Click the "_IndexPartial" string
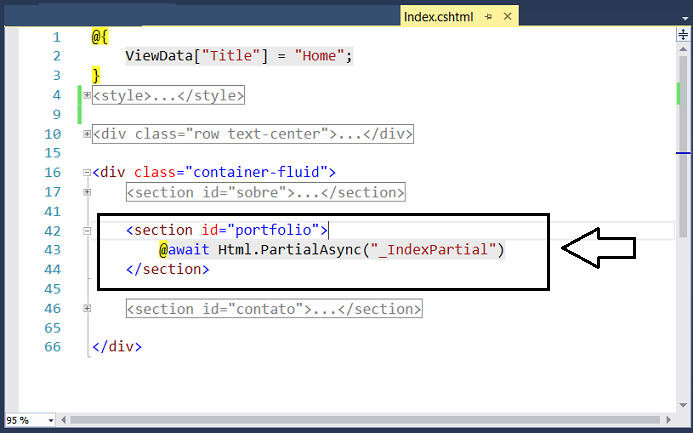 434,250
